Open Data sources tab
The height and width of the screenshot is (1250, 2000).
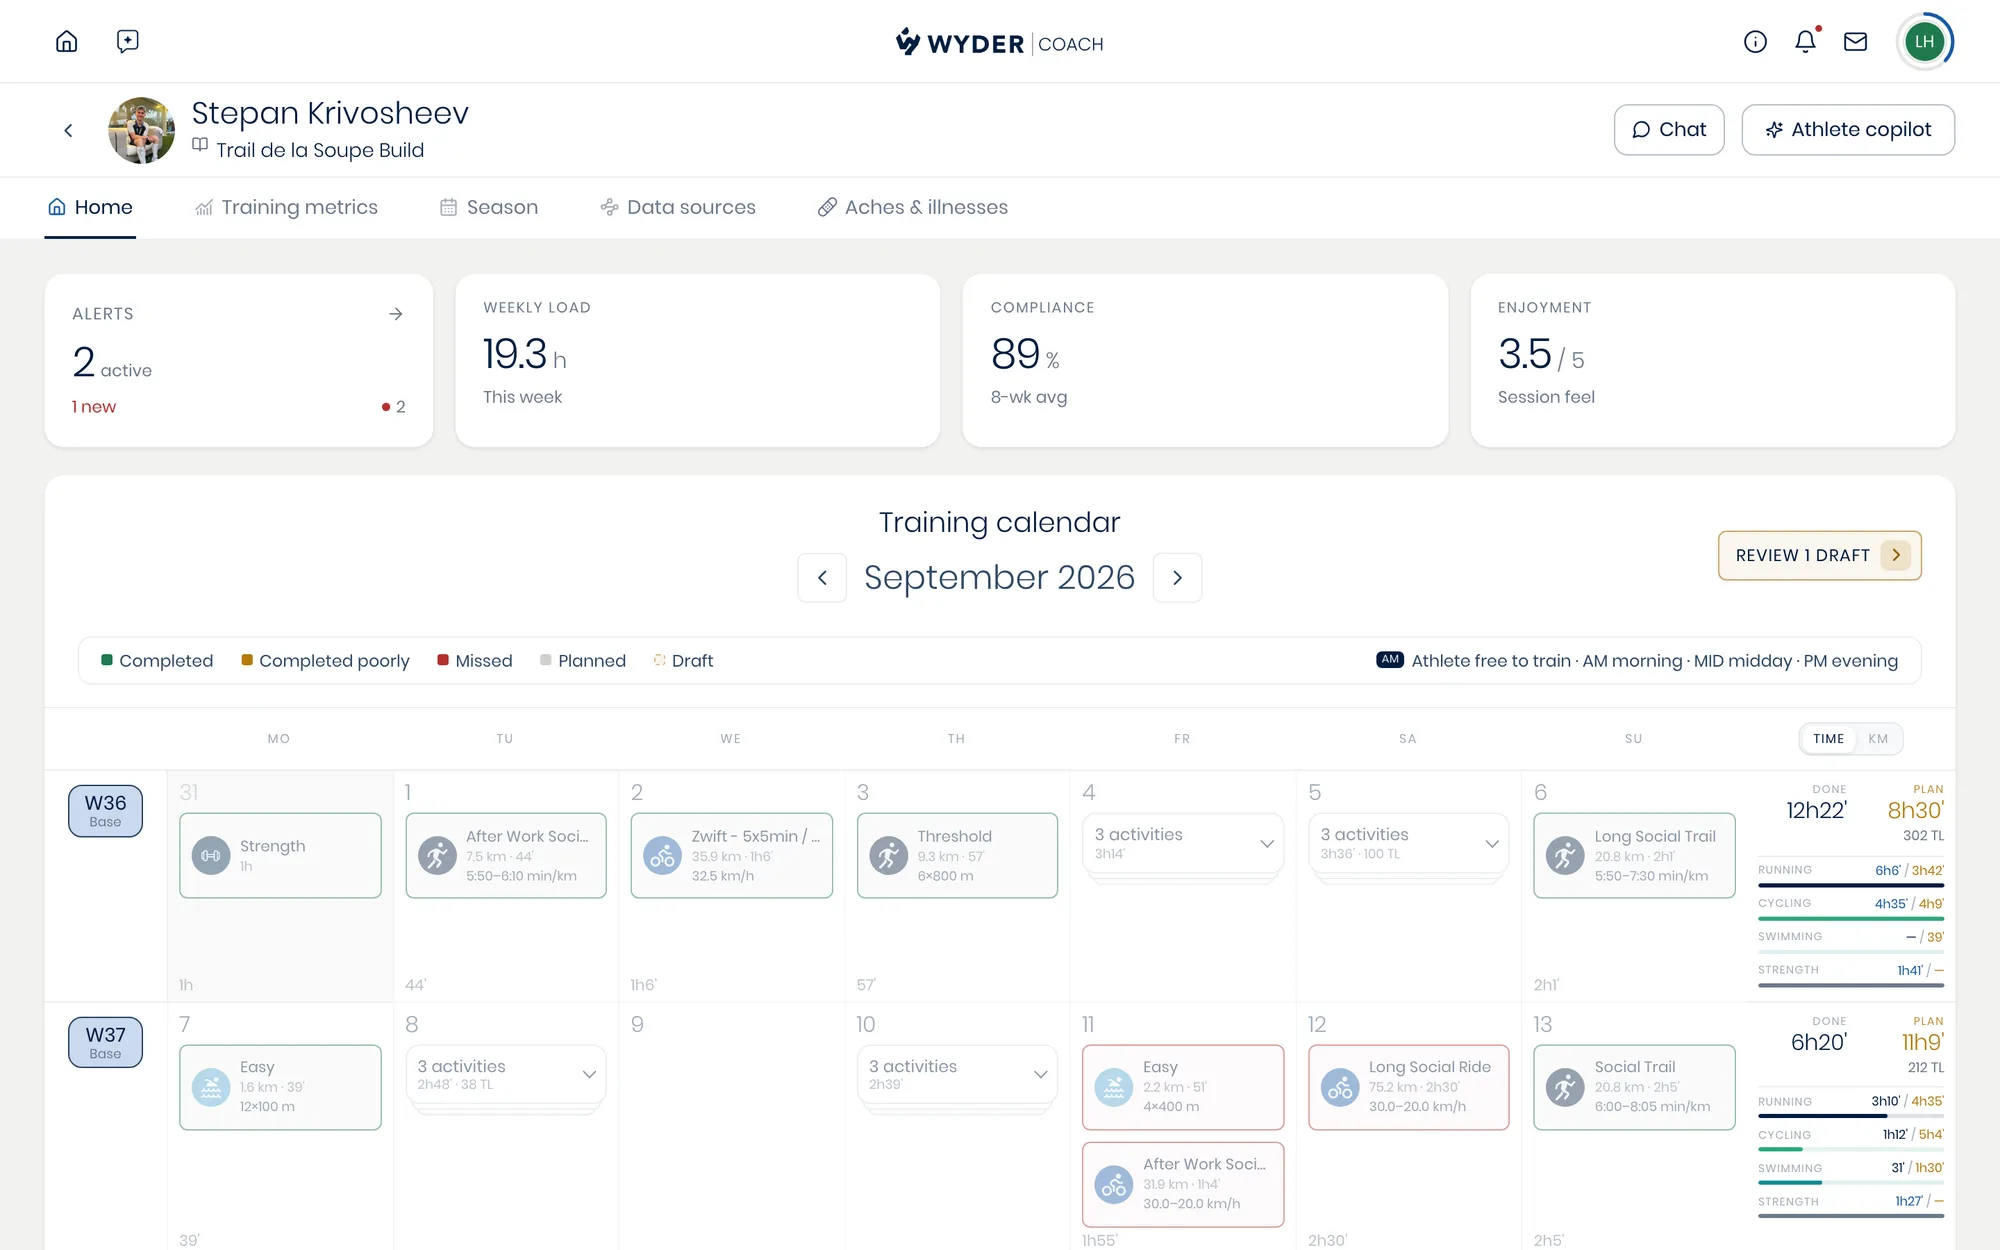pos(678,207)
